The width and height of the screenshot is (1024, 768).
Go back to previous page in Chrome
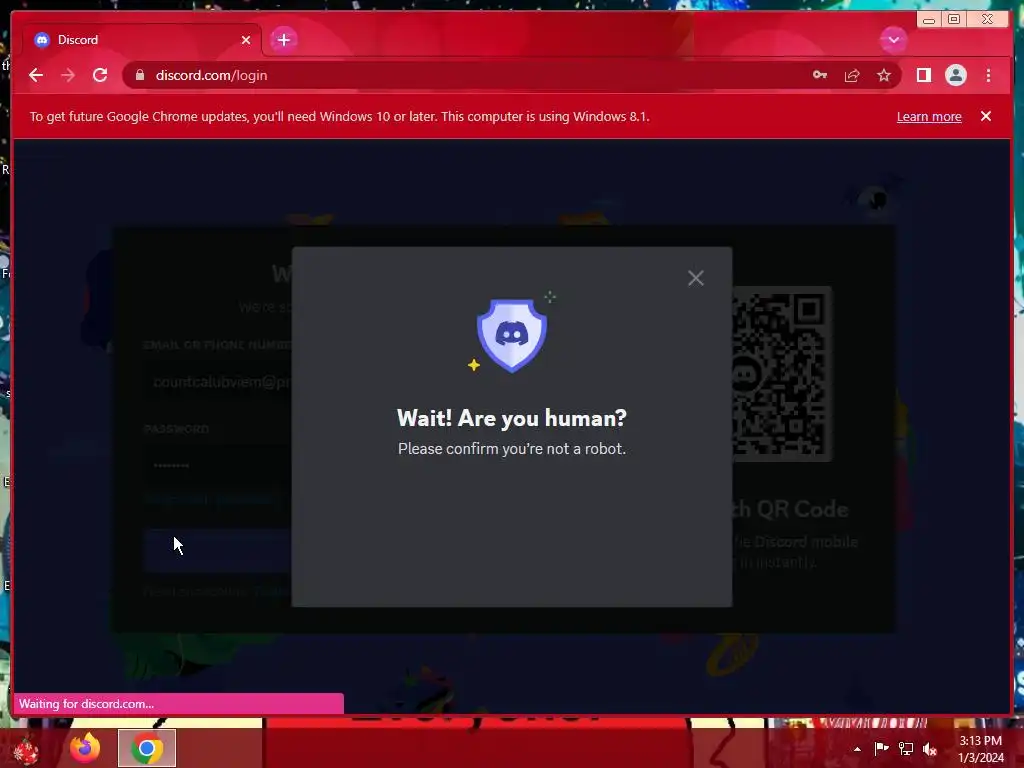[x=36, y=76]
